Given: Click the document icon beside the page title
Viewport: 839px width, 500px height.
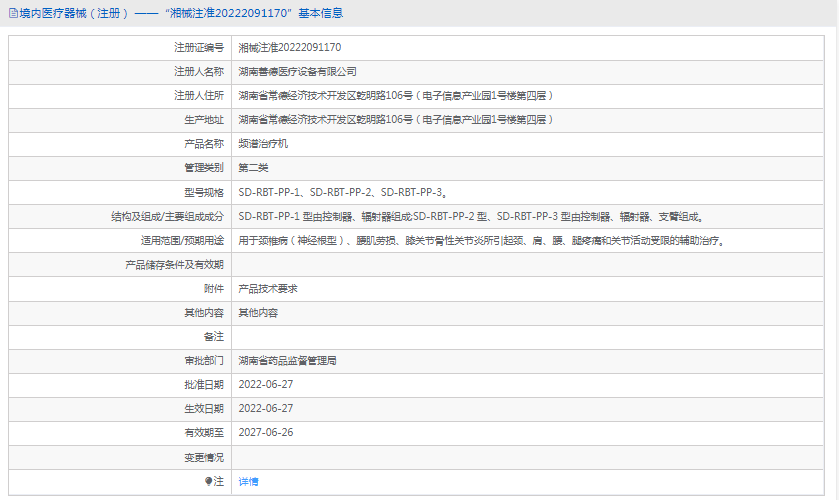Looking at the screenshot, I should pos(13,13).
